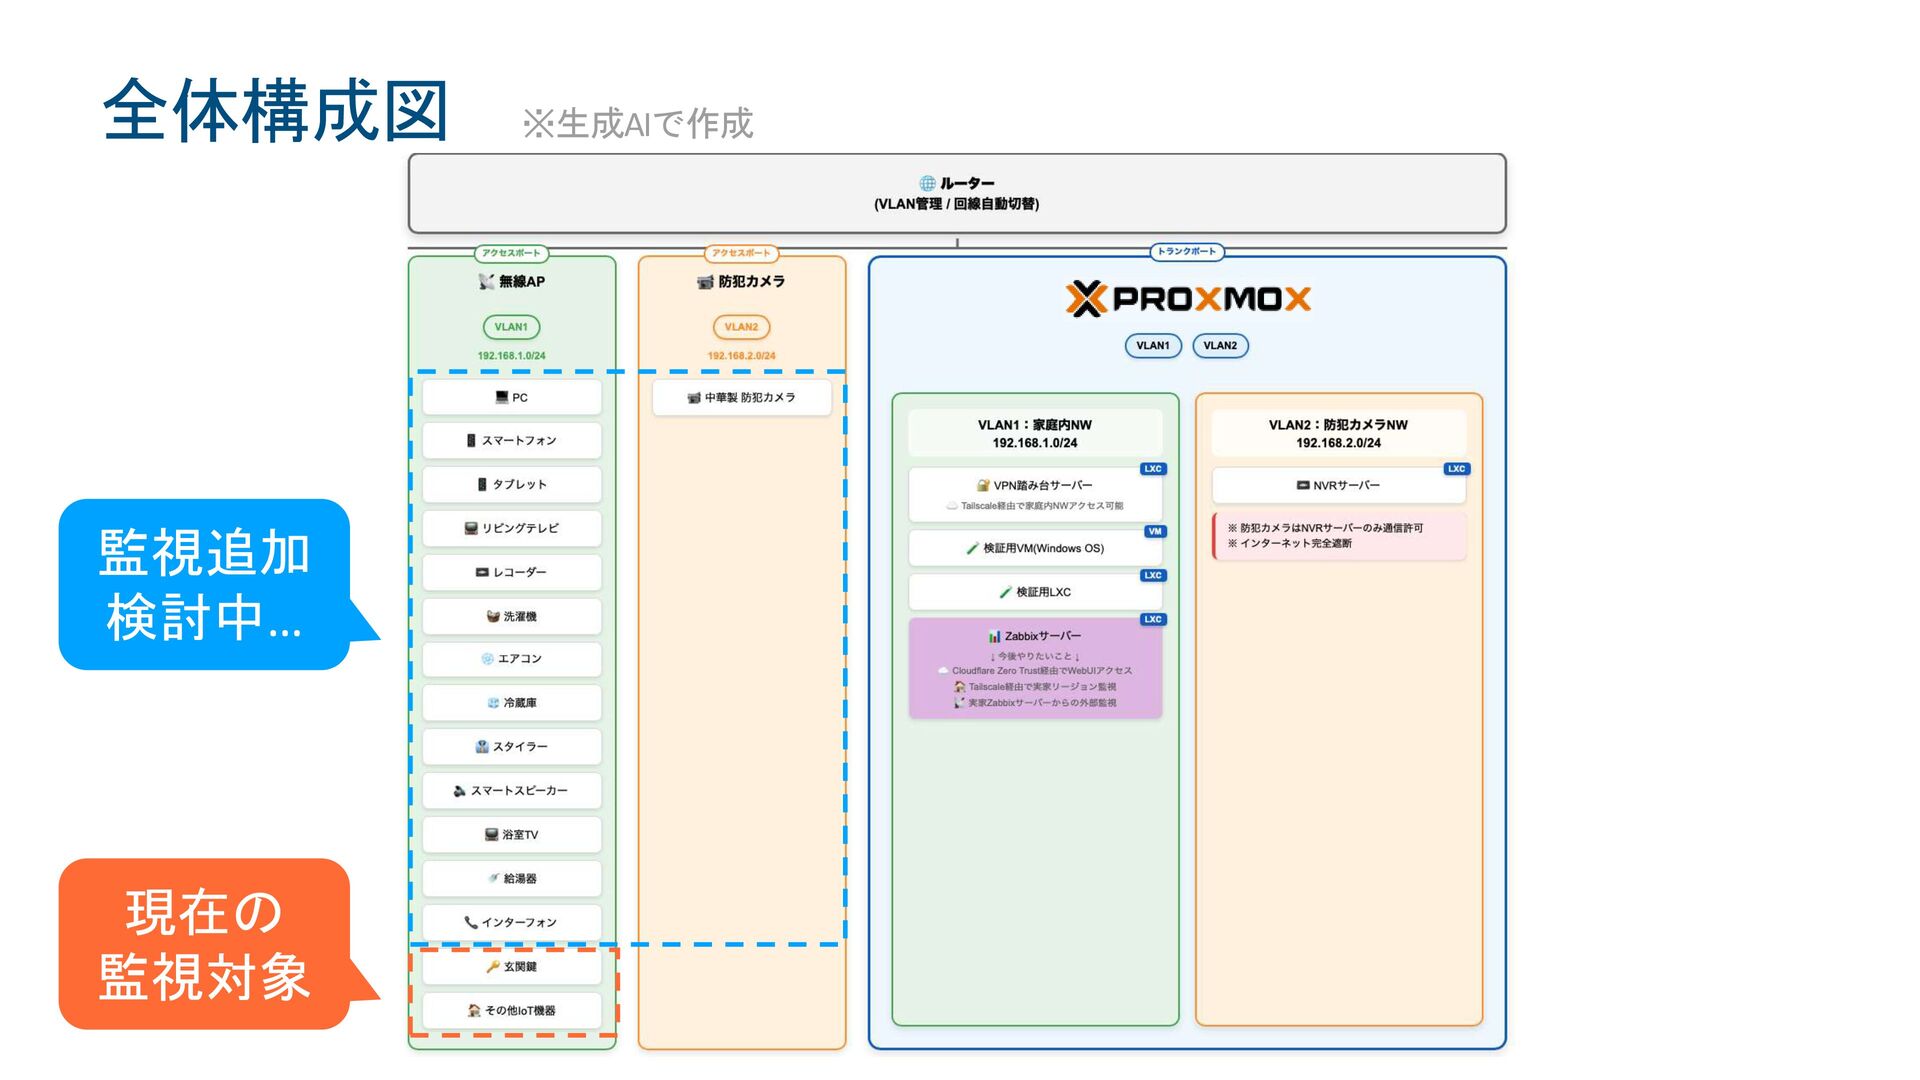The width and height of the screenshot is (1920, 1080).
Task: Click the camera icon beside 防犯カメラ heading
Action: point(705,283)
